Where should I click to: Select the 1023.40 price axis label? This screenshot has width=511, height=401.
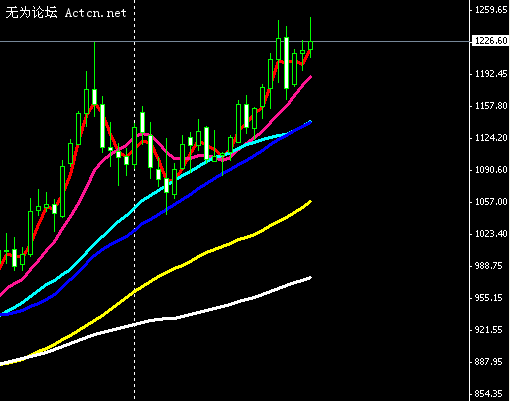491,234
